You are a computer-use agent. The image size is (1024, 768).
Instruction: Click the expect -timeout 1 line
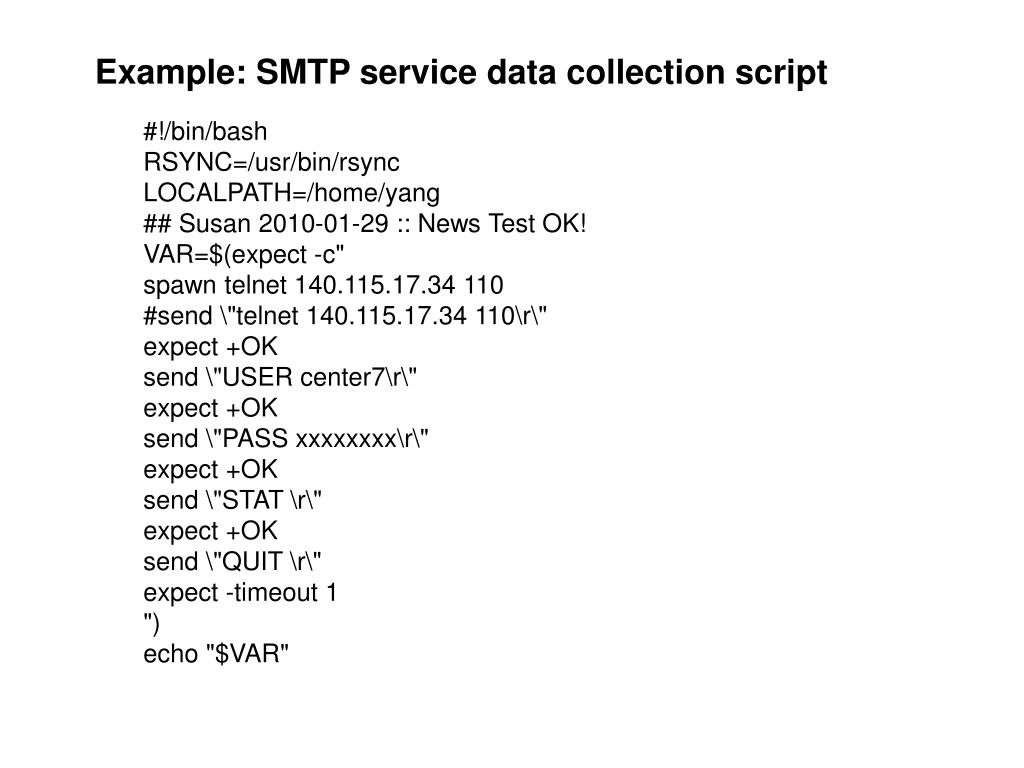coord(241,593)
